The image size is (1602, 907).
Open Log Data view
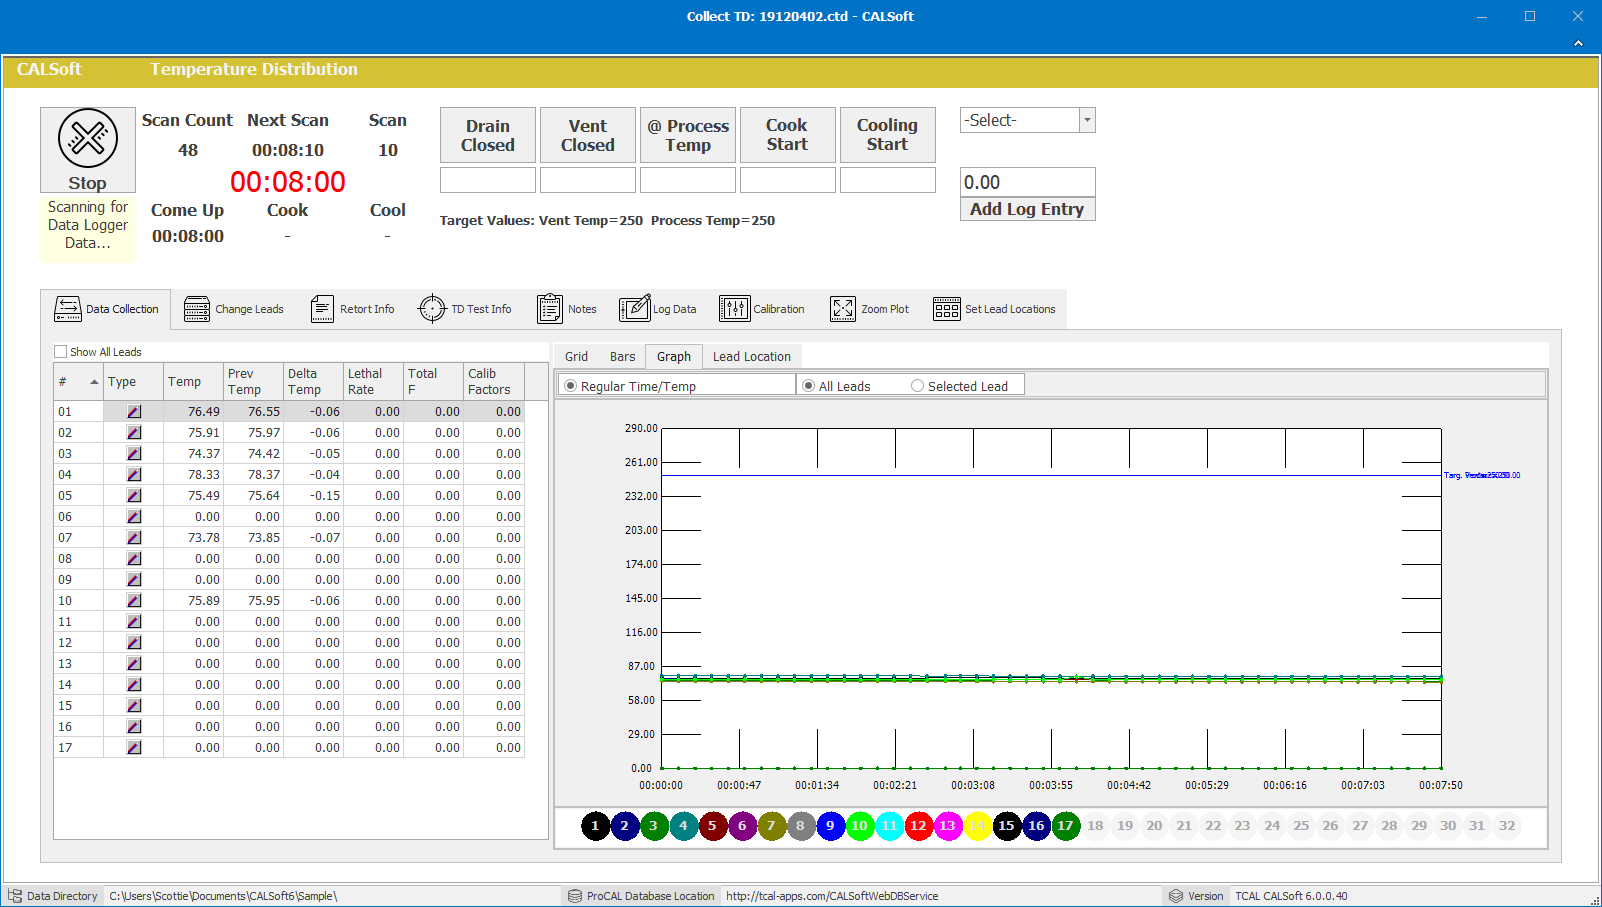657,309
